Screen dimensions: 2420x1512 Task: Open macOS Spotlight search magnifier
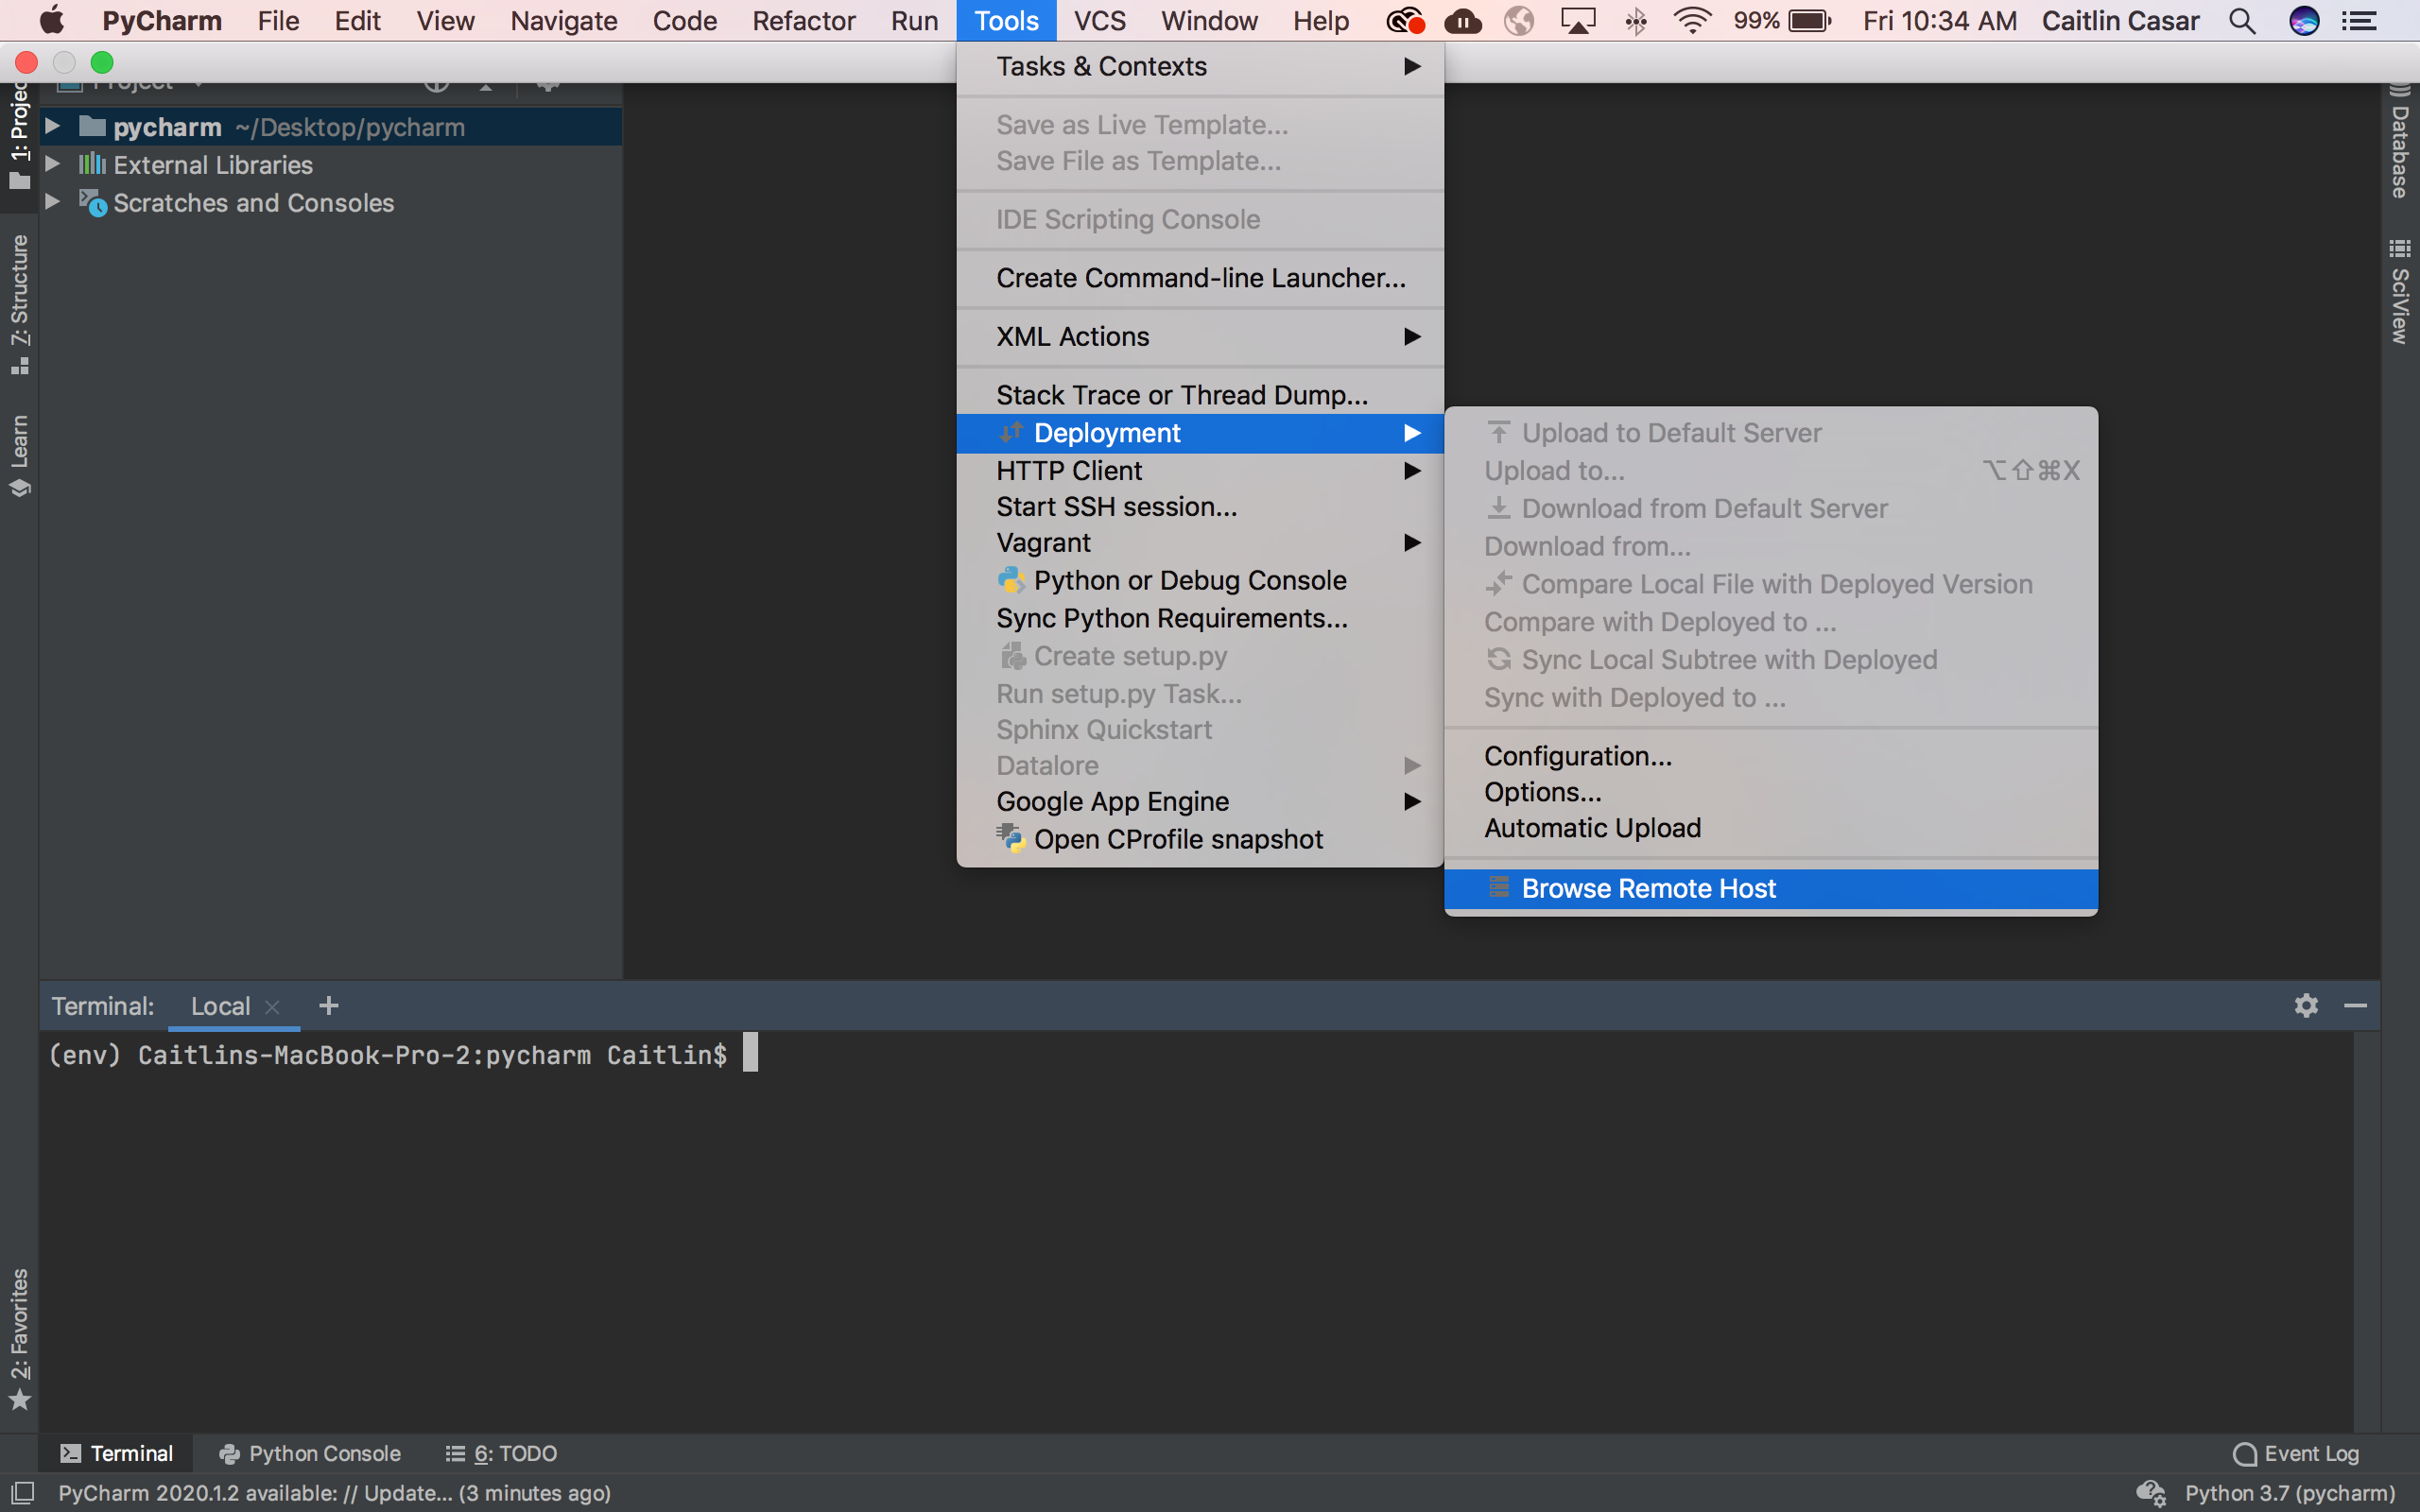pyautogui.click(x=2242, y=21)
